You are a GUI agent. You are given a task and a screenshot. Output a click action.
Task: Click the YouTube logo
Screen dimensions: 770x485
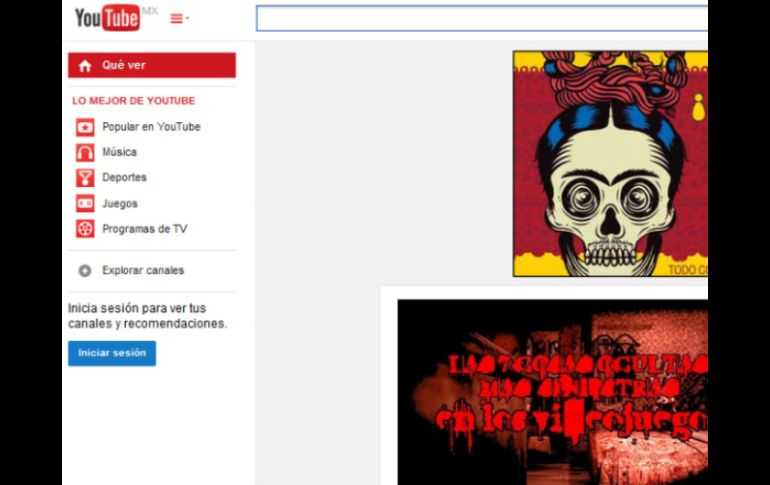click(107, 18)
